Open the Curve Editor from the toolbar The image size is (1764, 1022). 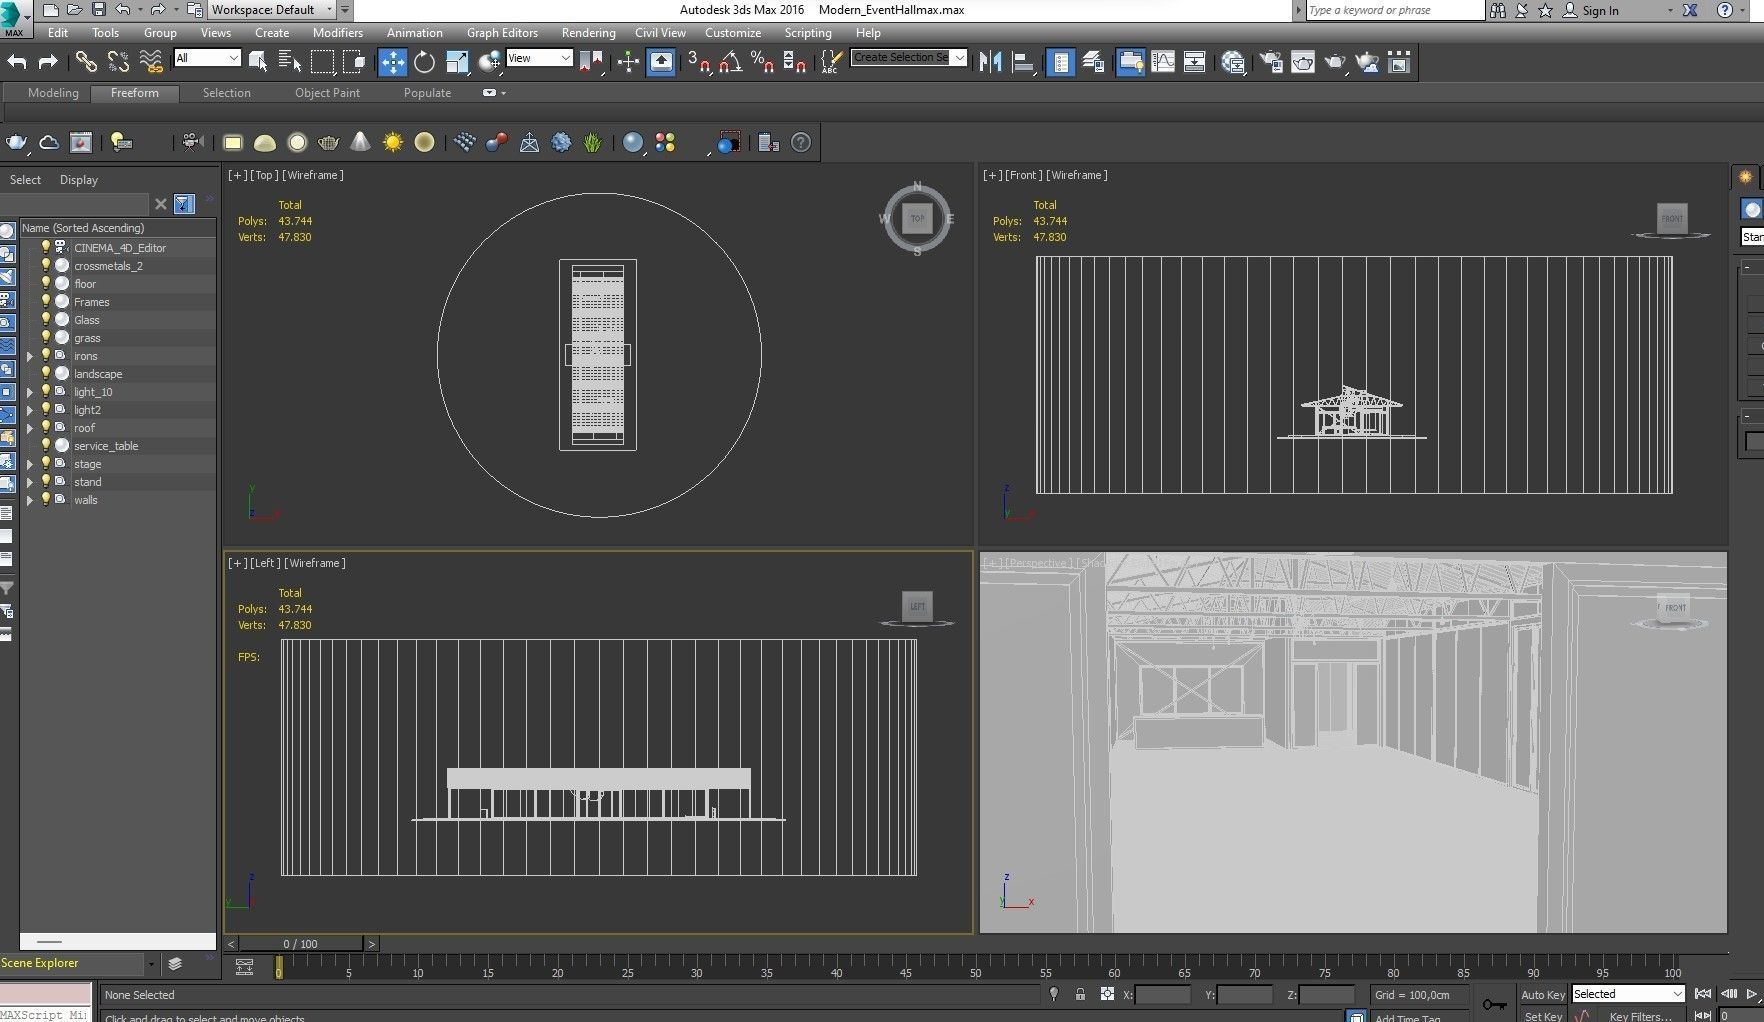(x=1163, y=62)
